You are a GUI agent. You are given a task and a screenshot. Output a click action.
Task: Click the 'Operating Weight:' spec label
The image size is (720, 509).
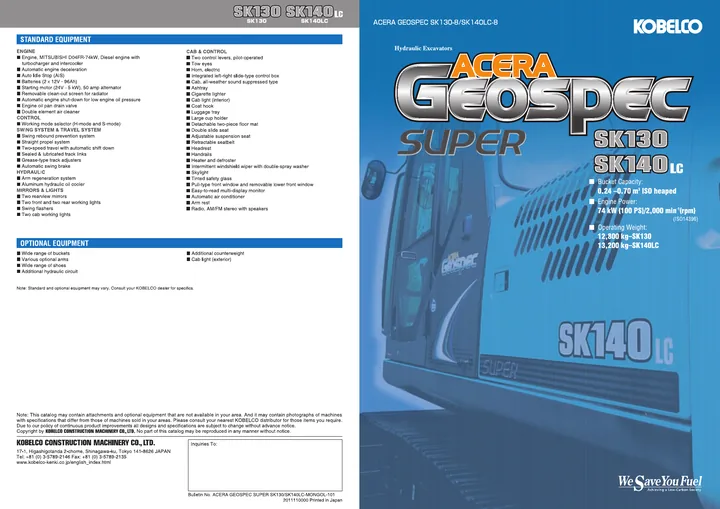(x=622, y=227)
